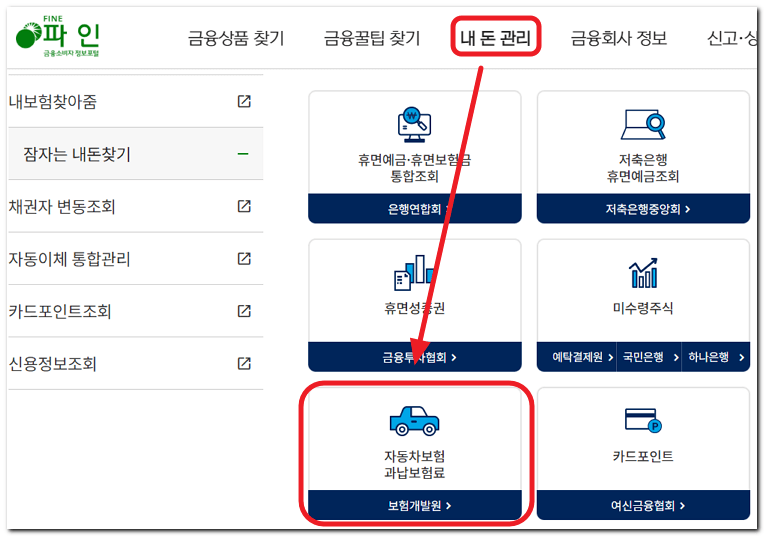Click the FINE 파인 logo
The height and width of the screenshot is (536, 764).
(58, 36)
